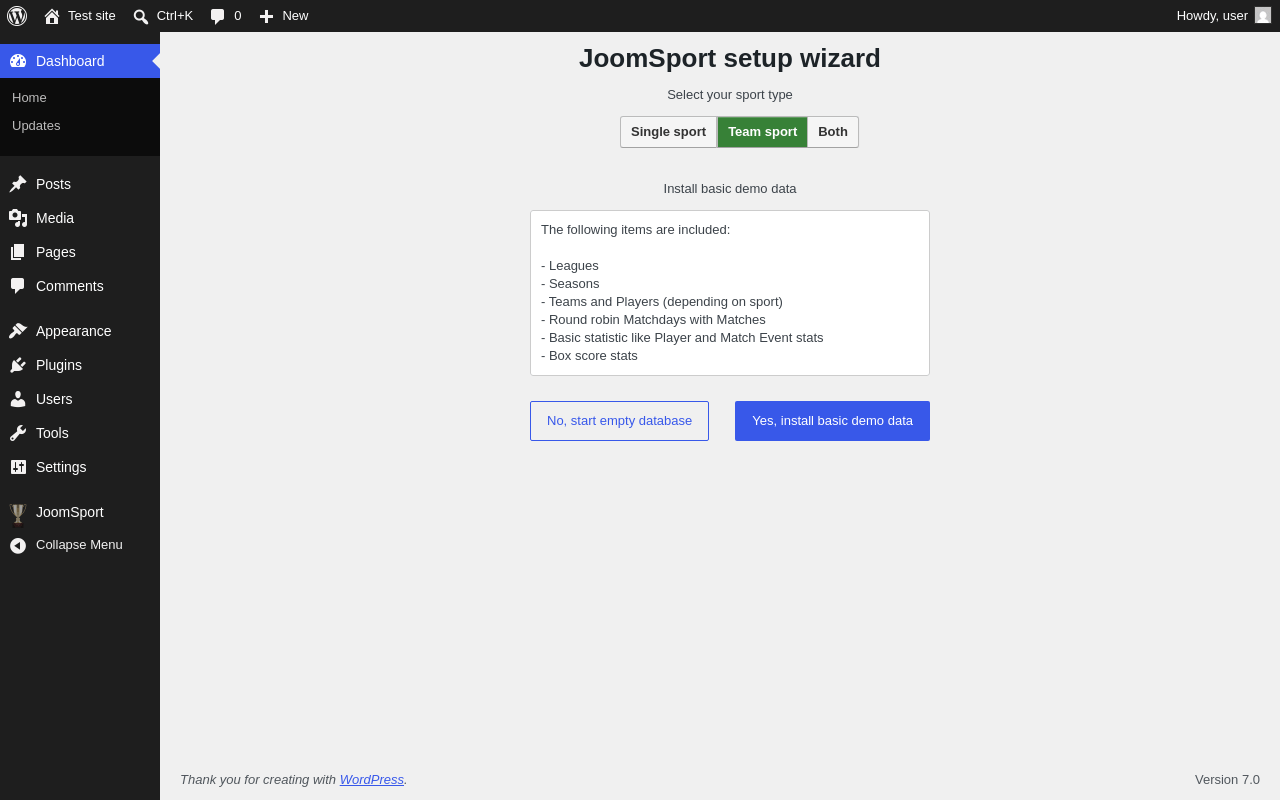
Task: Click "The following items are included:" text
Action: [636, 230]
